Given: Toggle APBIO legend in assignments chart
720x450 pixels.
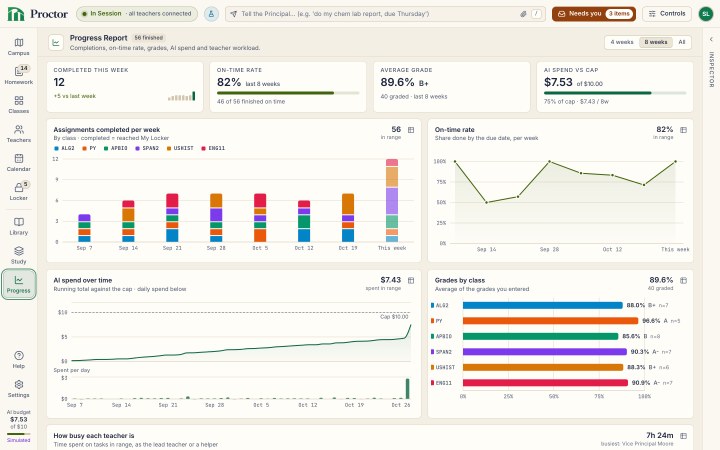Looking at the screenshot, I should click(x=116, y=148).
